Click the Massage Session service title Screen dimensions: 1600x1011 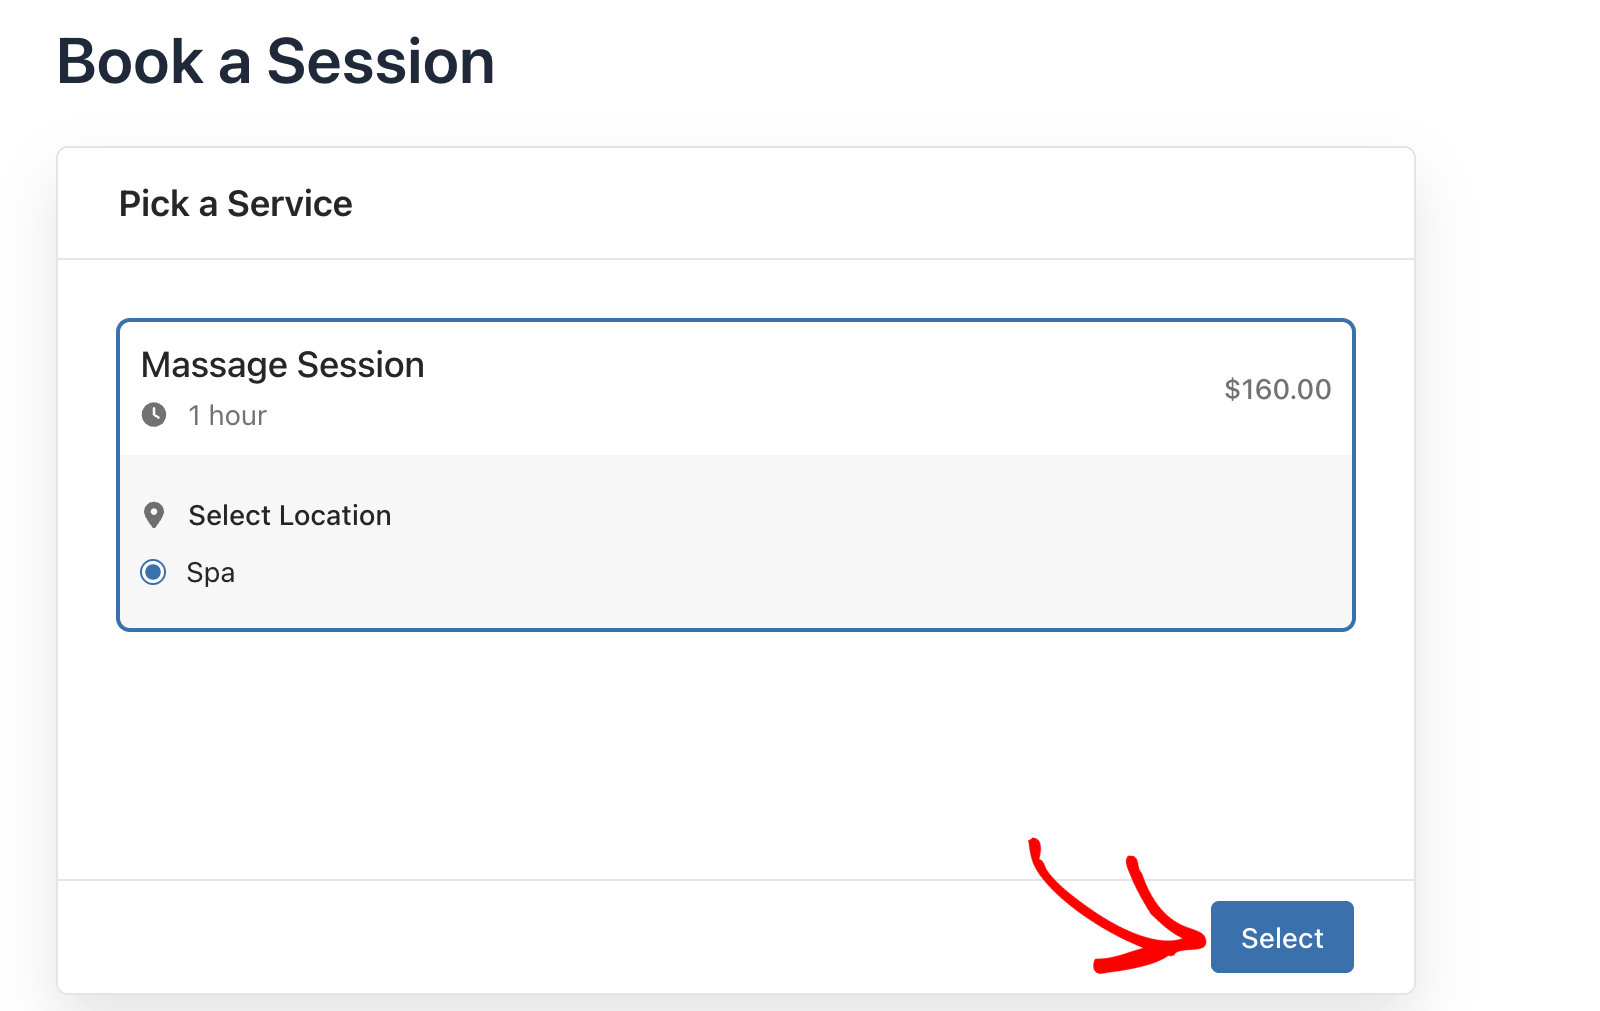coord(282,365)
